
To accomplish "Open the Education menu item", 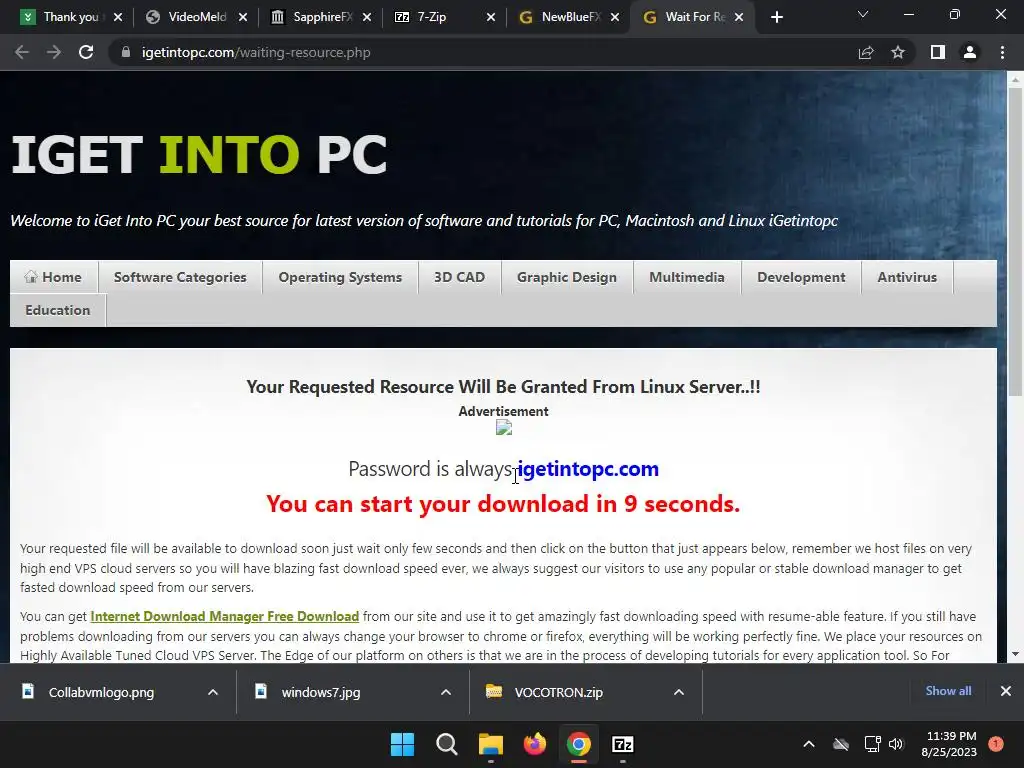I will (57, 310).
